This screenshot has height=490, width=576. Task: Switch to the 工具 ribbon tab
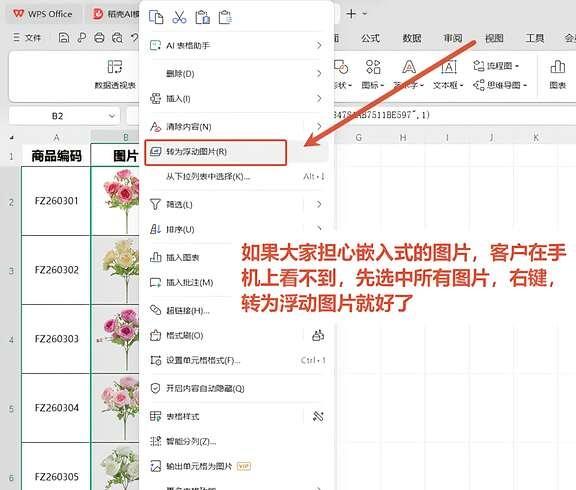[534, 38]
